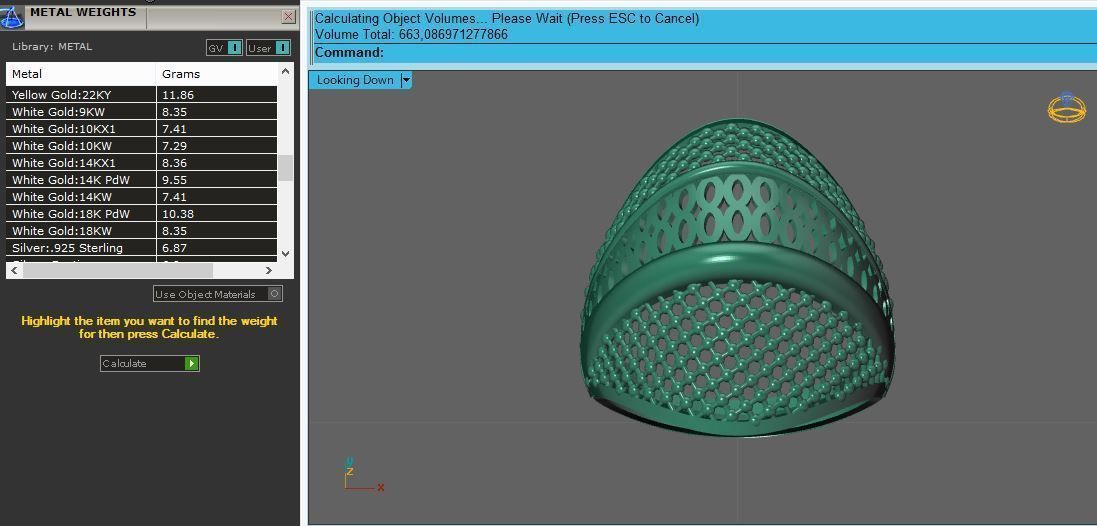1097x526 pixels.
Task: Click the metal list scroll down arrow
Action: [285, 254]
